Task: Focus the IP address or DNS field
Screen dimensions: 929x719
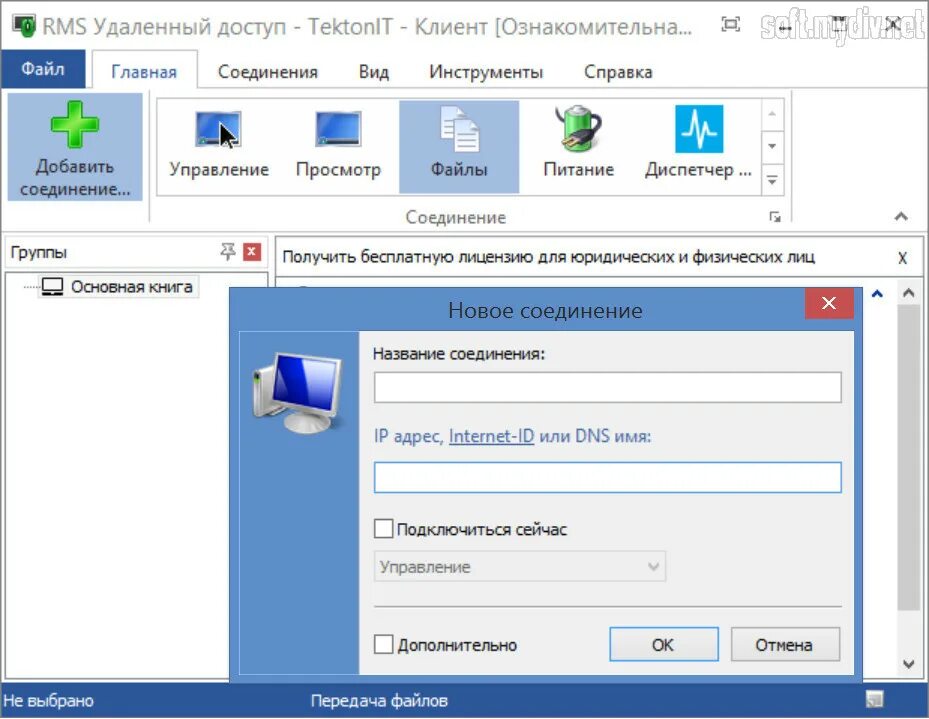Action: (x=607, y=477)
